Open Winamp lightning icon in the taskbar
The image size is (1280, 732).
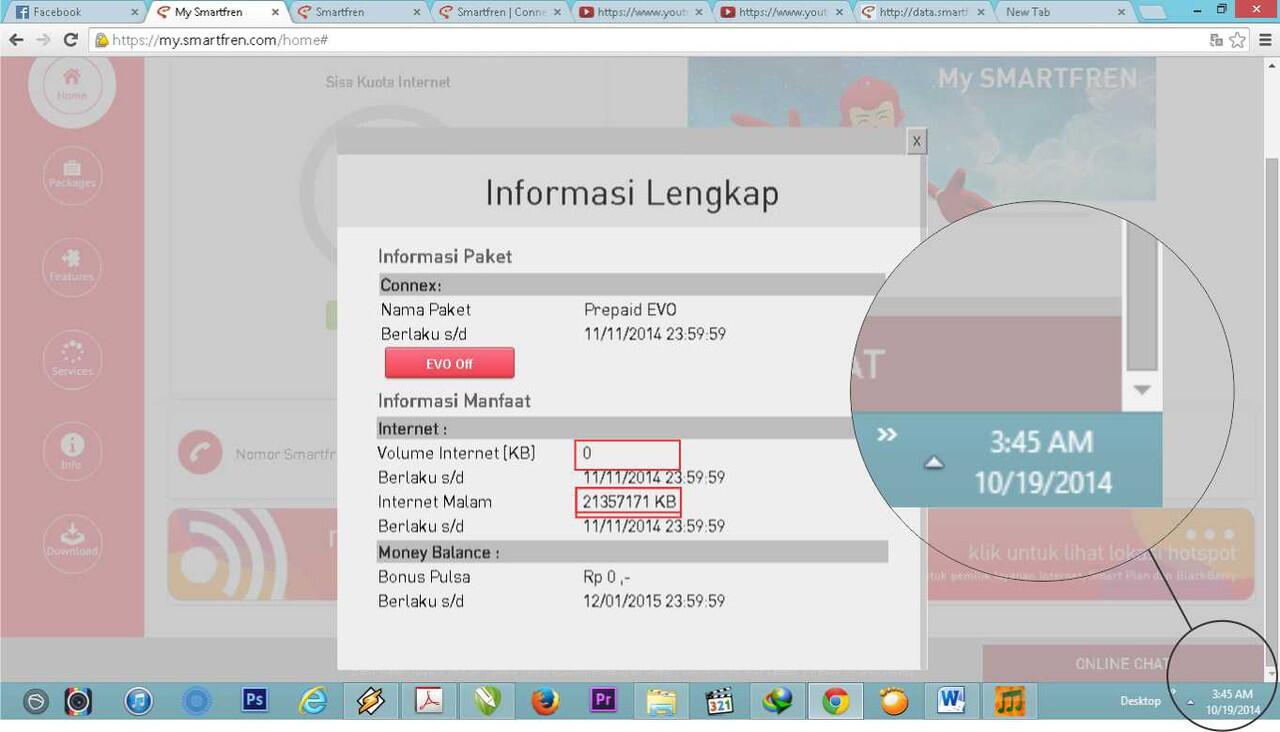[371, 701]
